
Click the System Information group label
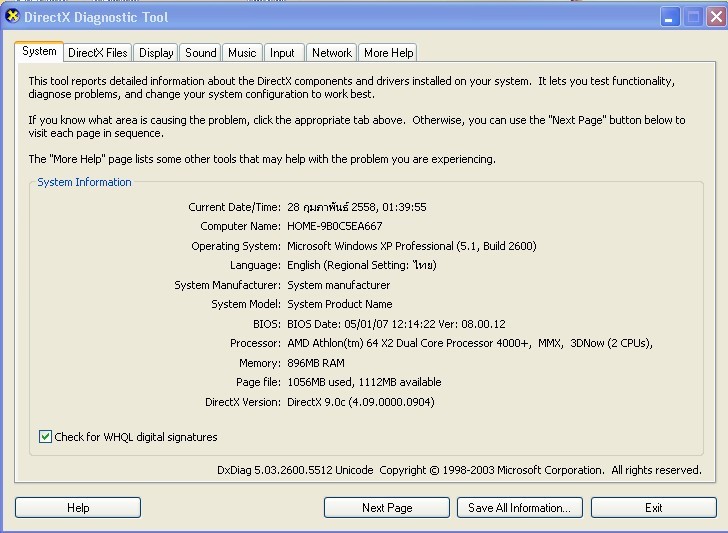(x=84, y=182)
